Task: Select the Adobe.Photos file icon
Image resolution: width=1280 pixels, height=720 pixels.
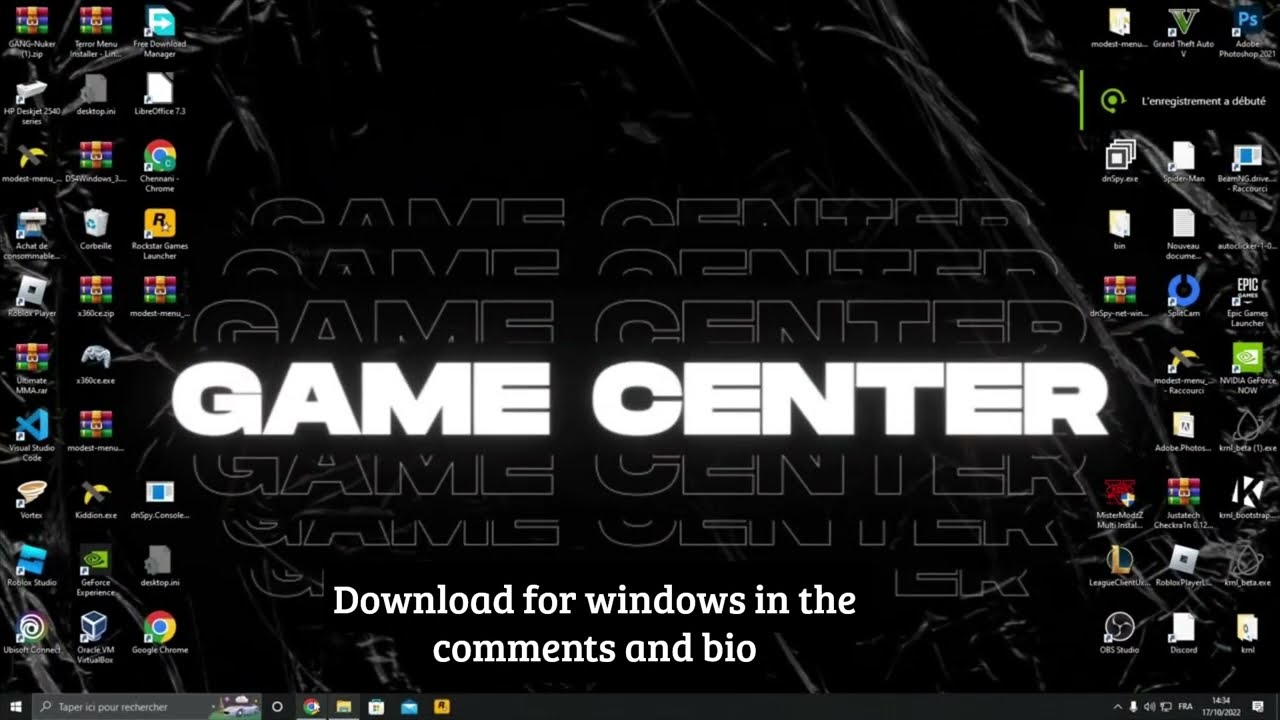Action: tap(1184, 432)
